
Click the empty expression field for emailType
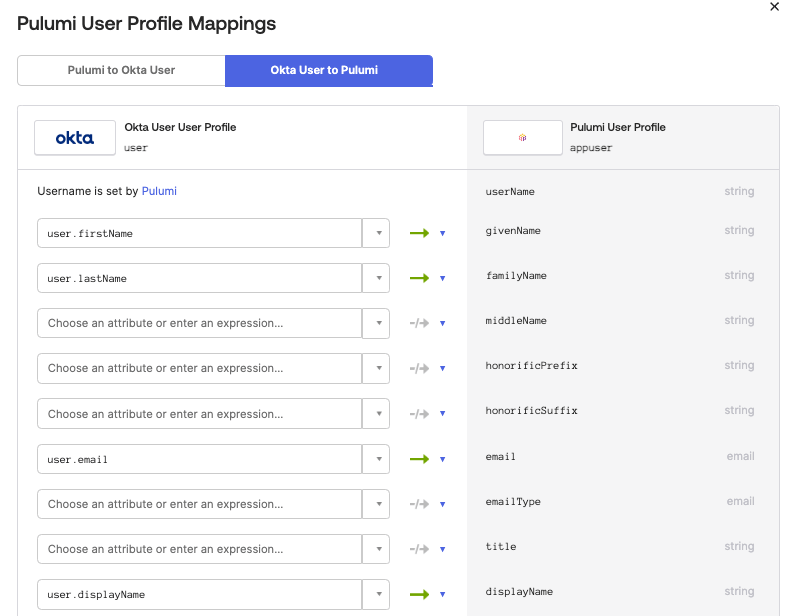coord(199,504)
